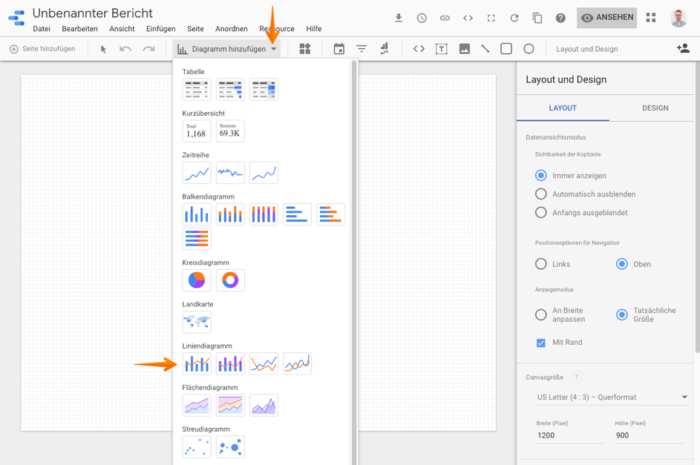Screen dimensions: 700x465
Task: Open the help question mark icon
Action: pyautogui.click(x=561, y=18)
